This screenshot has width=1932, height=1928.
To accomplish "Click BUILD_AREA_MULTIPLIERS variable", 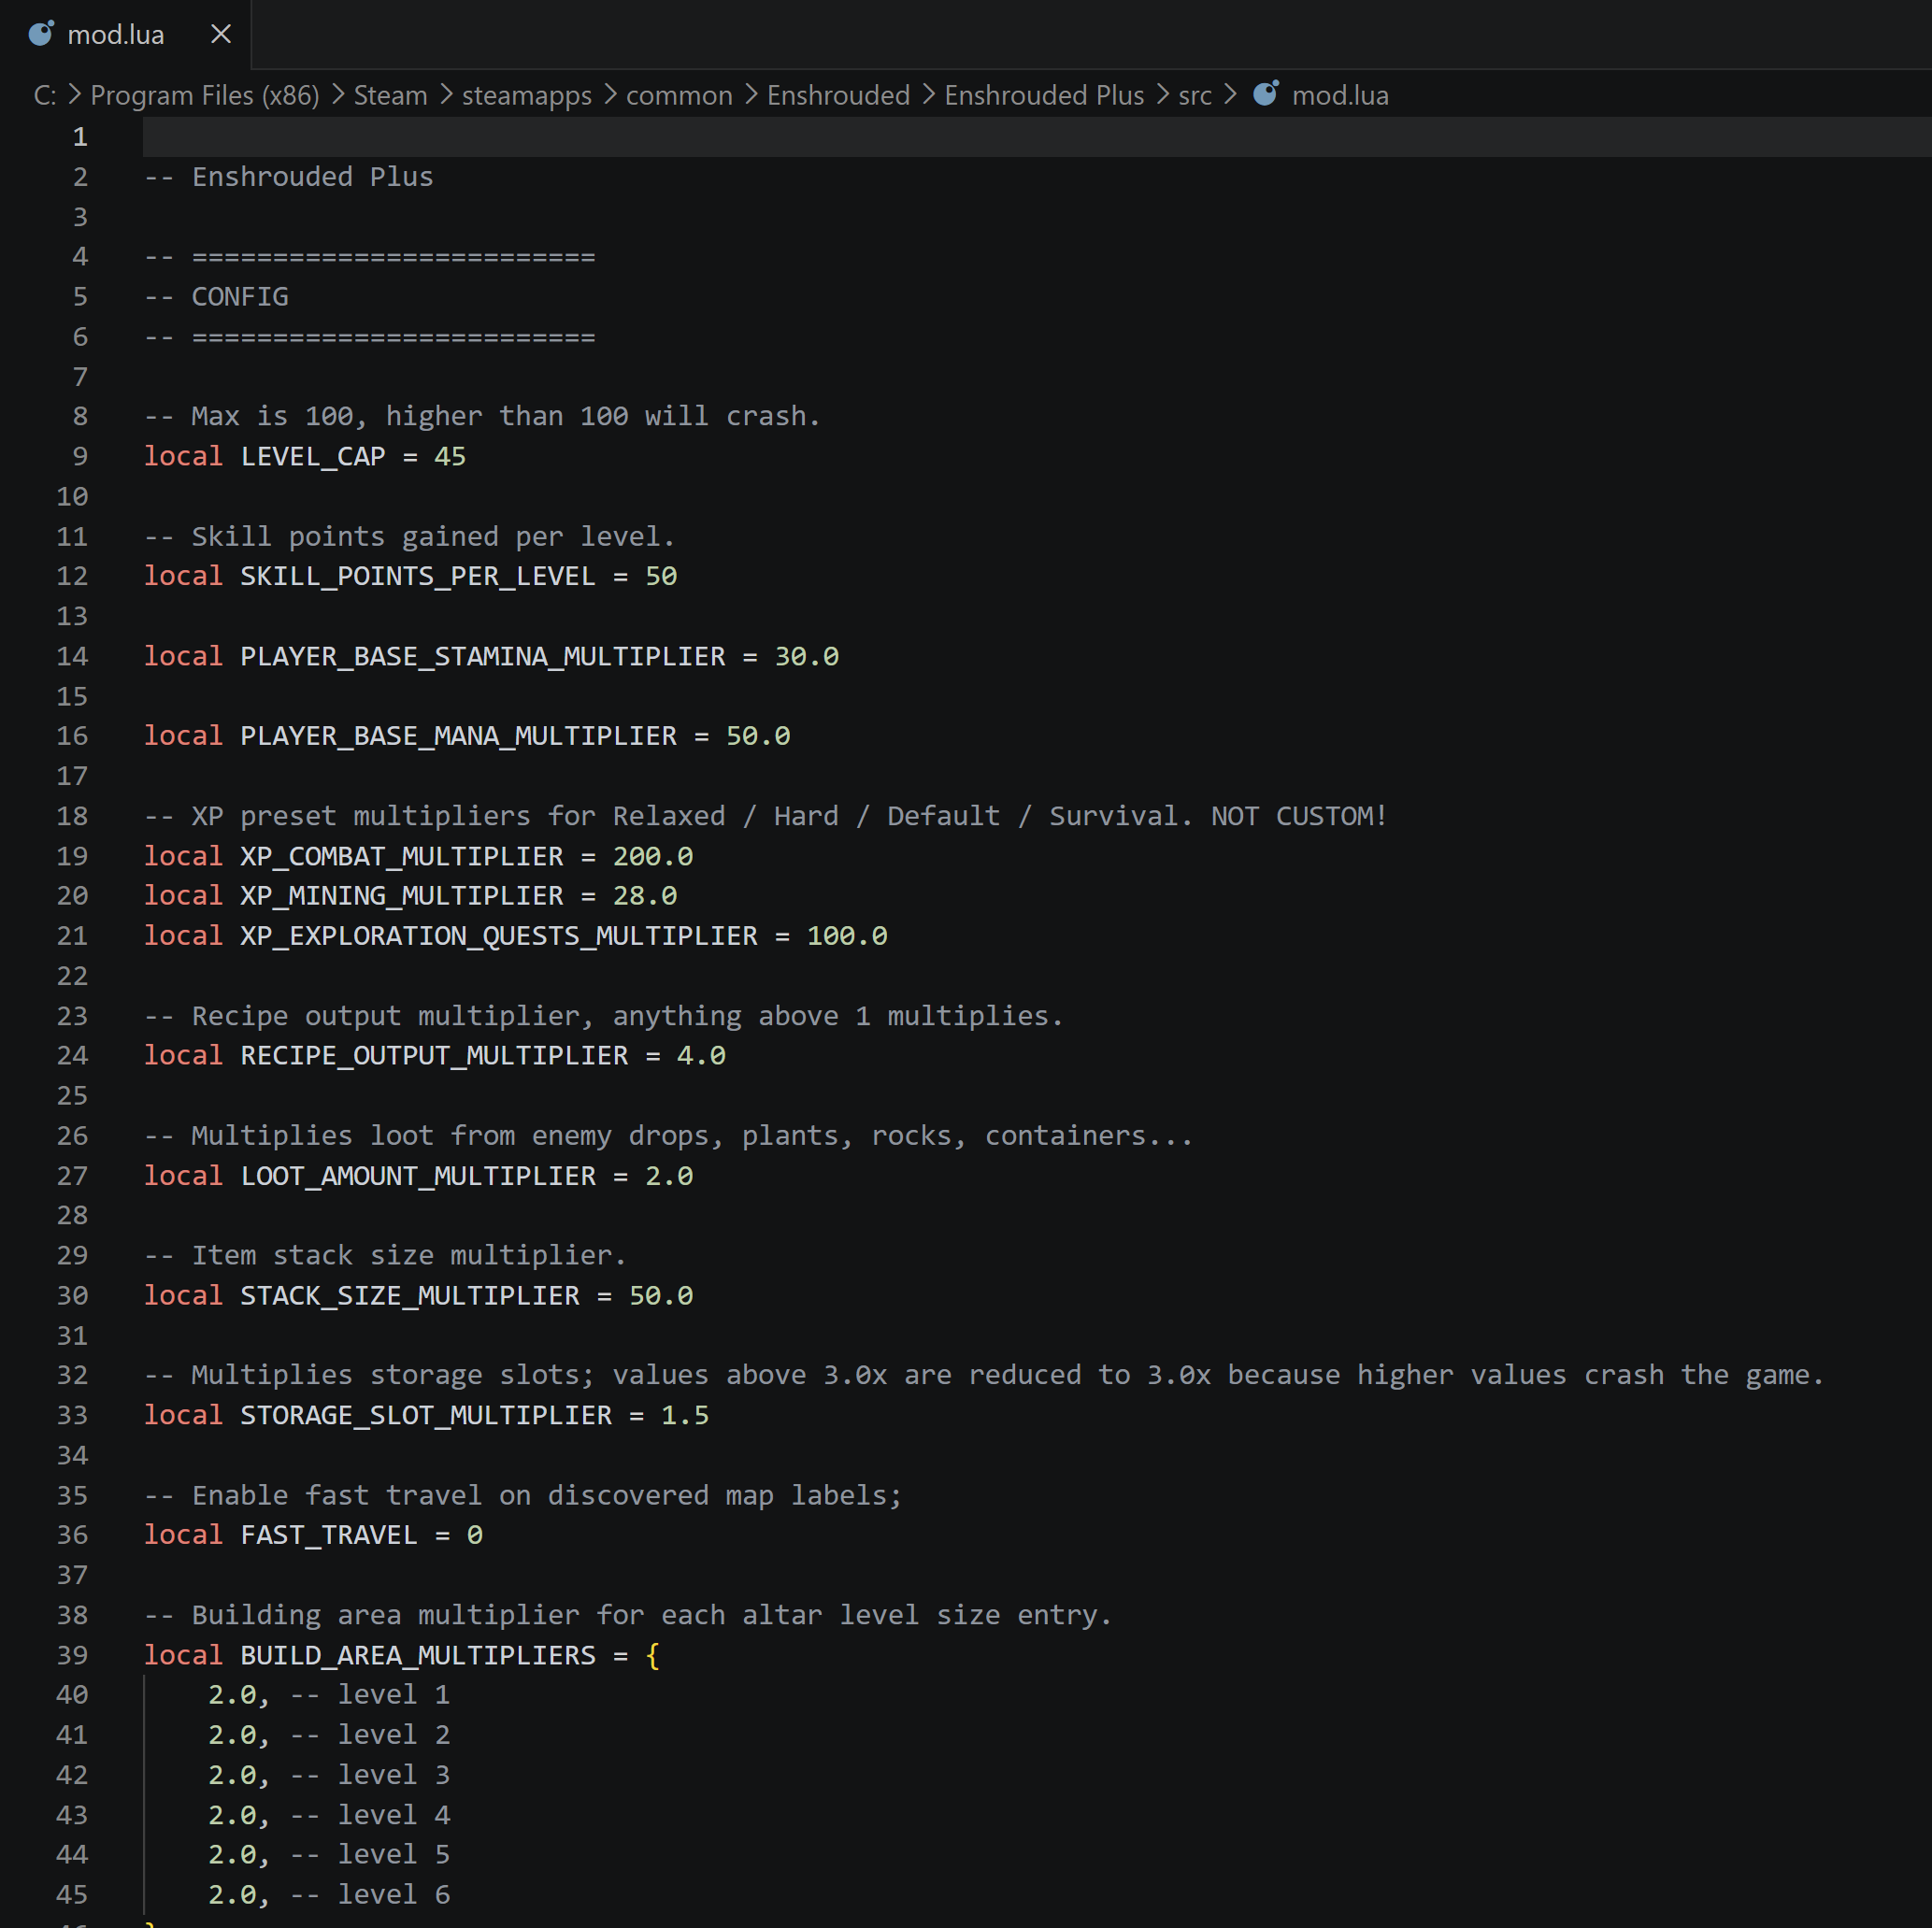I will [x=418, y=1656].
